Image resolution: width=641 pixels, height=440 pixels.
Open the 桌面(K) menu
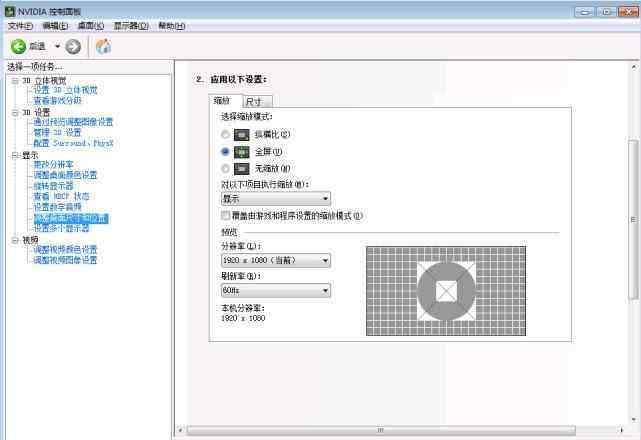91,26
